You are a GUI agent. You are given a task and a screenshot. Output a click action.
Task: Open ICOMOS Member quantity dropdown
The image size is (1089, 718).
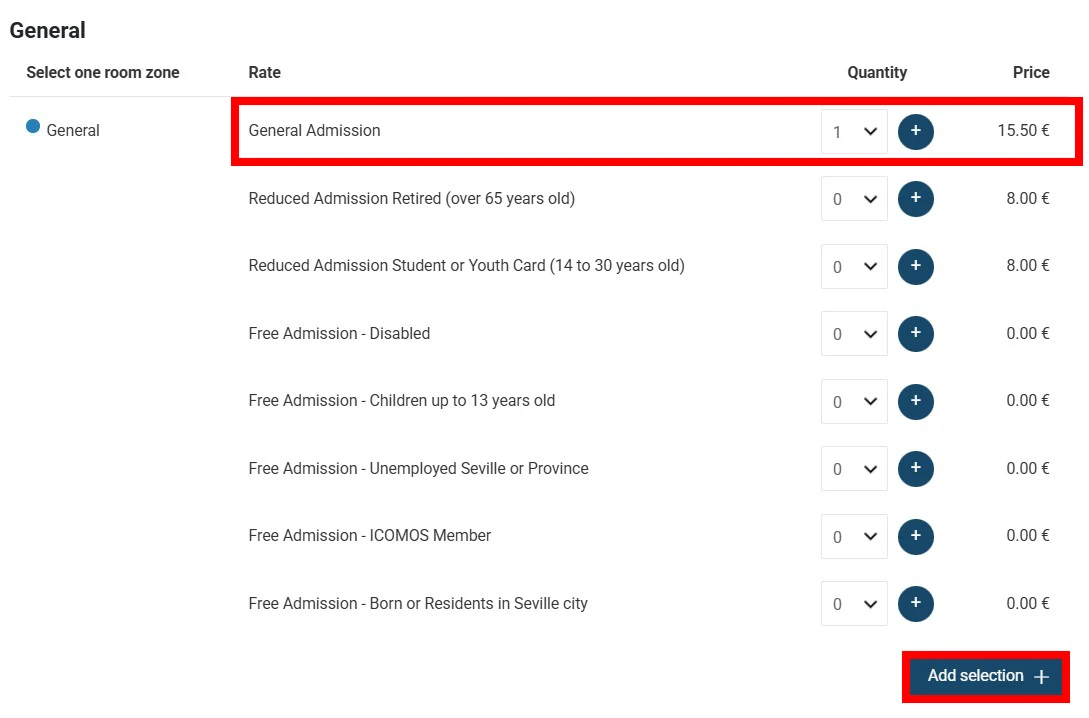click(854, 536)
